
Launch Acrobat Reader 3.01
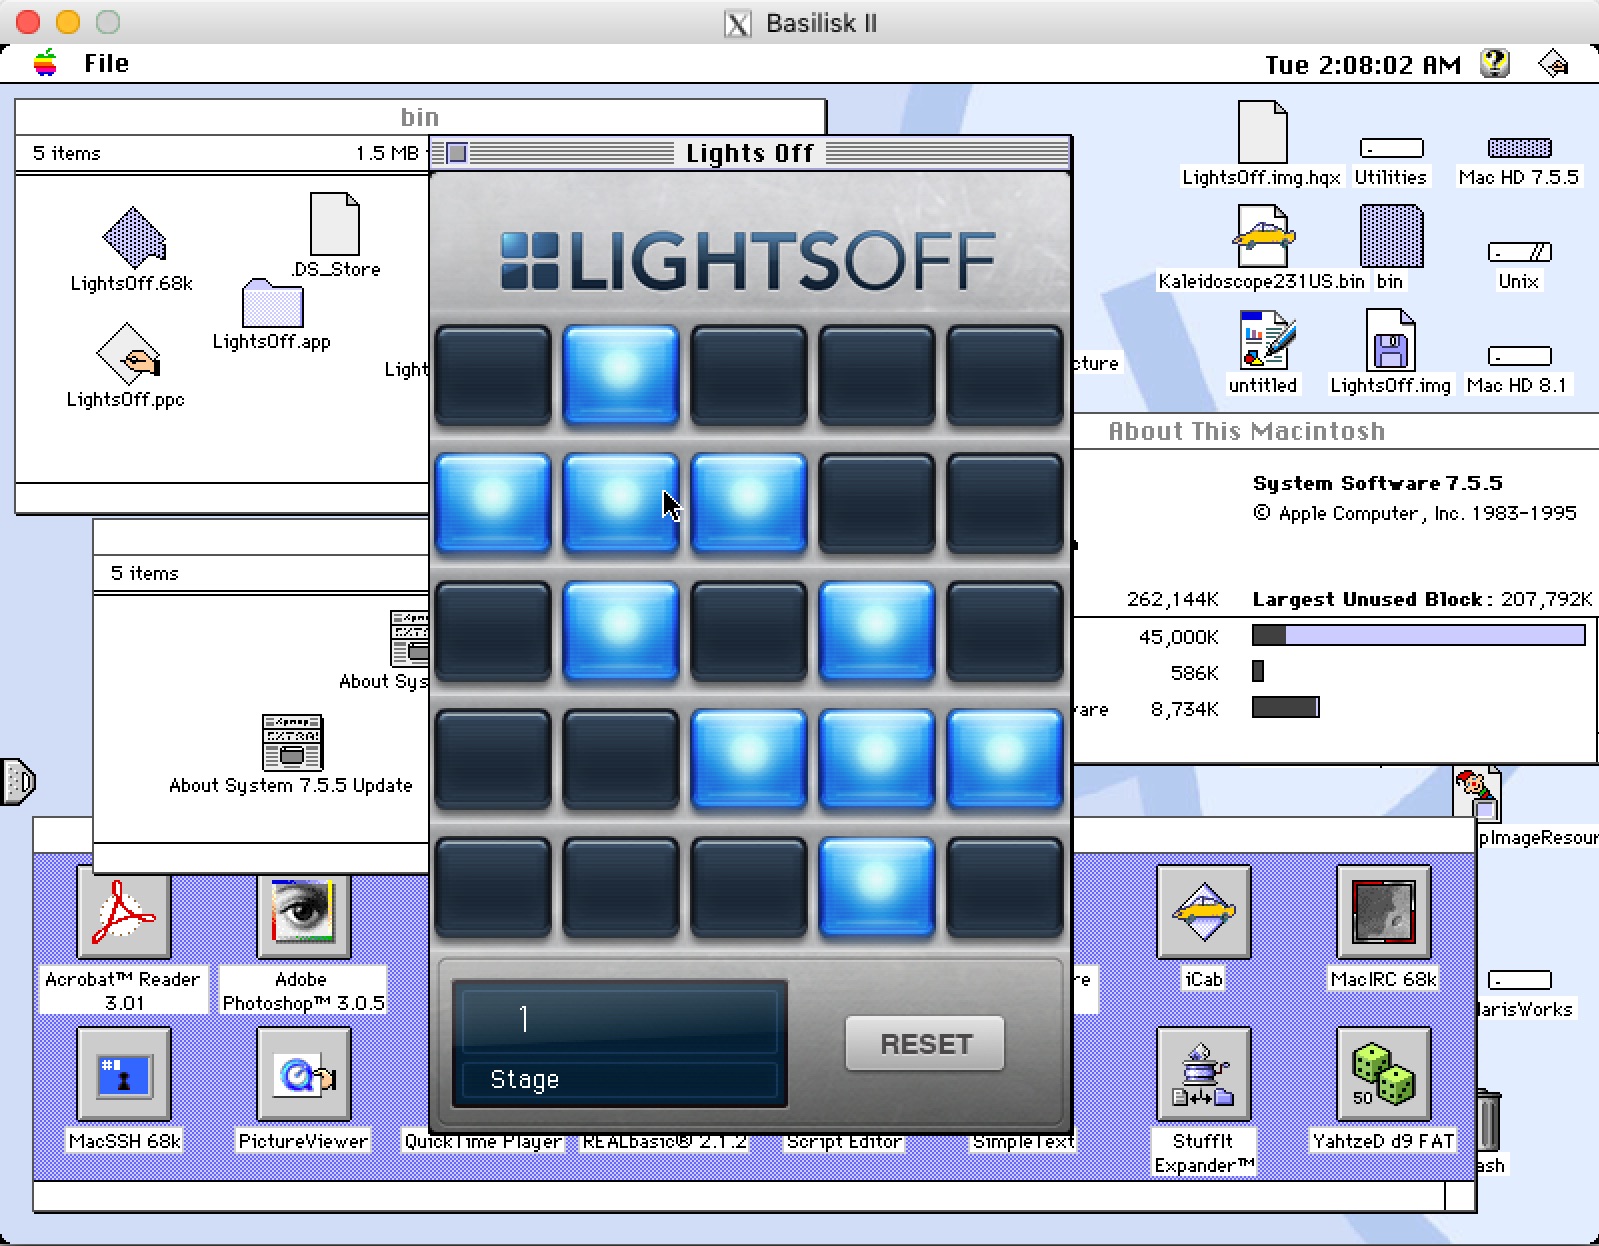coord(124,912)
